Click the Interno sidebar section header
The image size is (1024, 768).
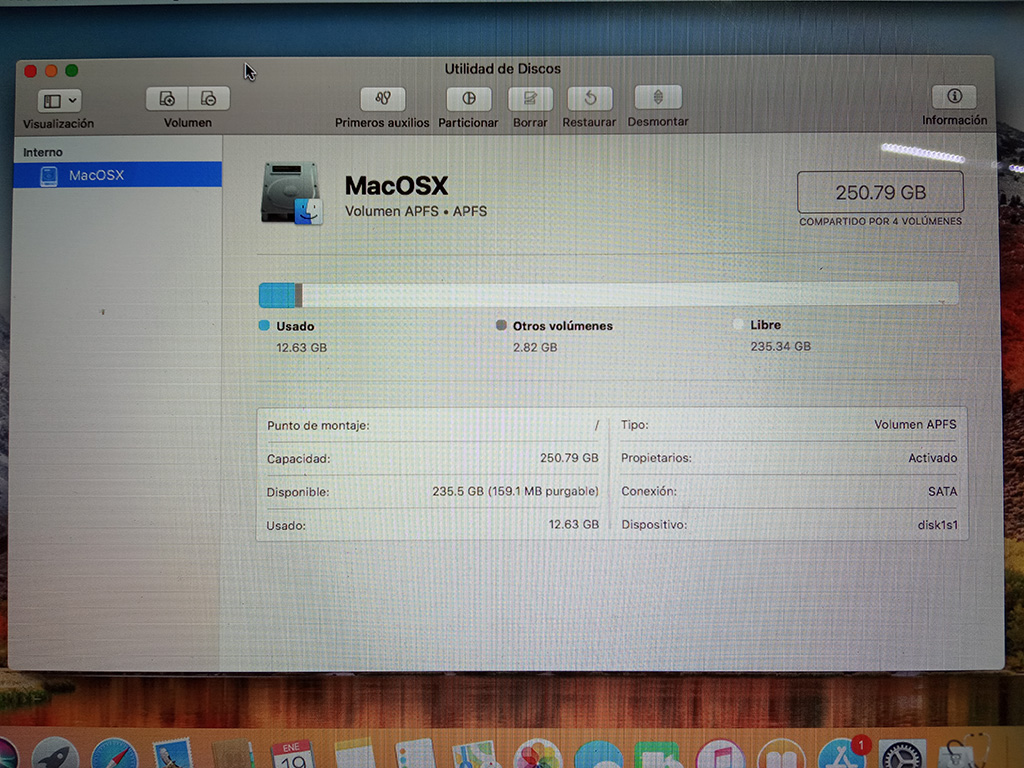click(x=43, y=152)
